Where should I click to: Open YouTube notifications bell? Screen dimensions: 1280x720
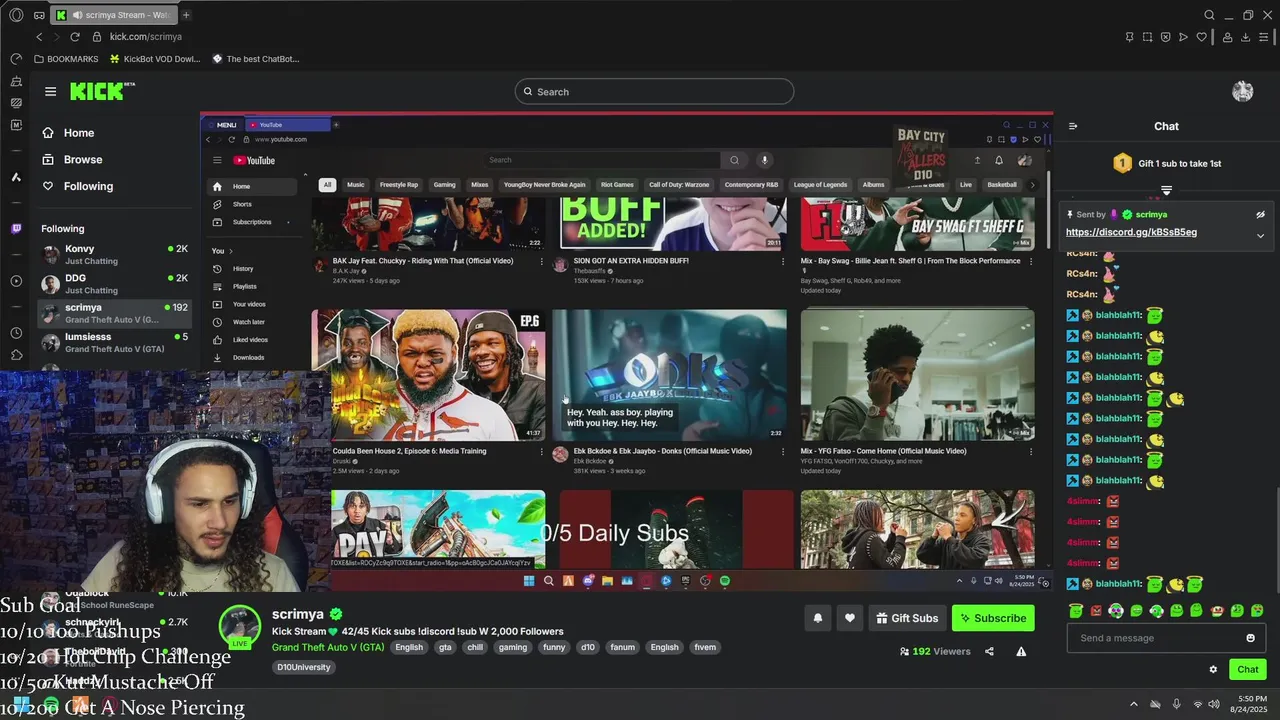click(998, 160)
